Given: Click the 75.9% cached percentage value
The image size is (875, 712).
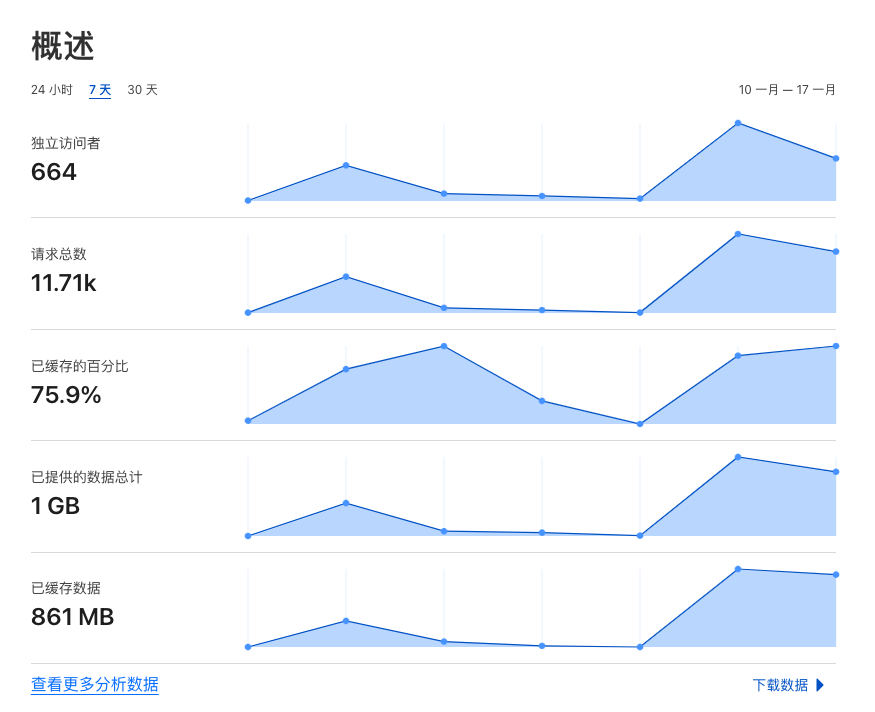Looking at the screenshot, I should [x=66, y=395].
